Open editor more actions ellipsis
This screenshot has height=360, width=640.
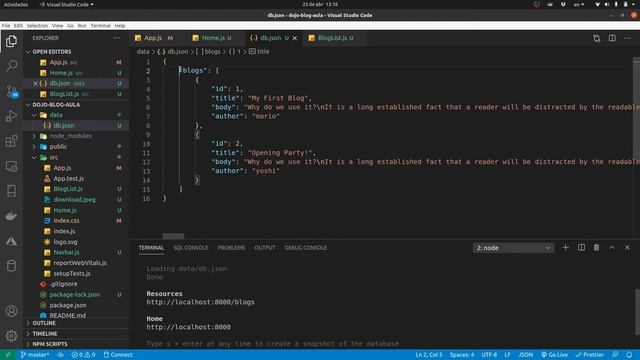tap(627, 38)
